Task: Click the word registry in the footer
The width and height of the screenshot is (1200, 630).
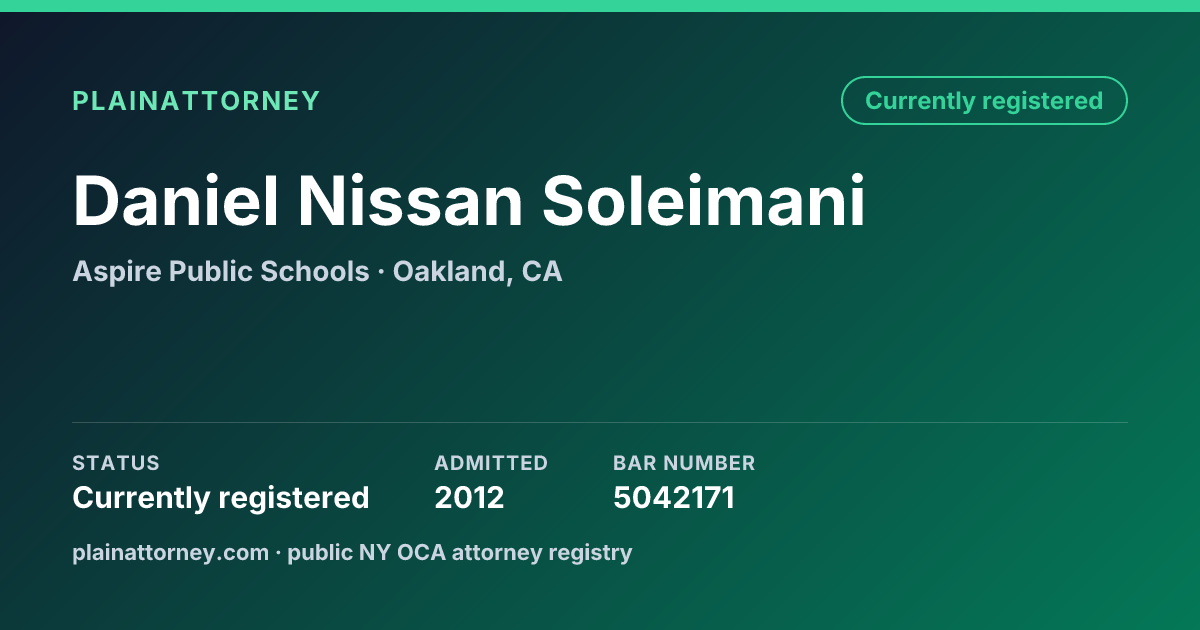Action: [x=600, y=552]
